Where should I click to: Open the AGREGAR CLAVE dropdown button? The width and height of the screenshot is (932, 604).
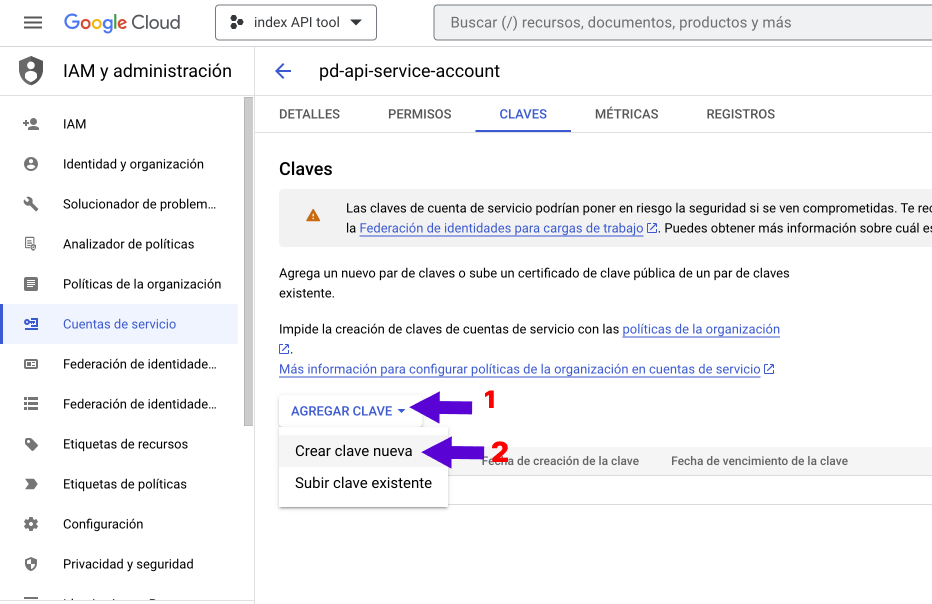tap(350, 411)
